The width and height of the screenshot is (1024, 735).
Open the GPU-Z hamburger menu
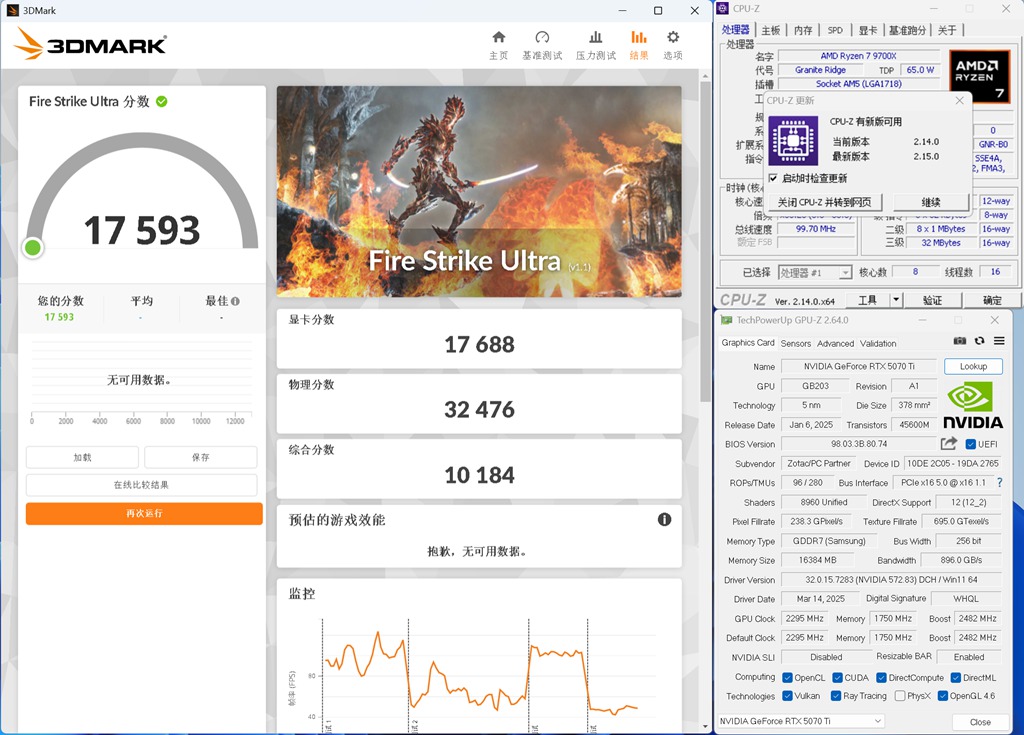click(999, 340)
